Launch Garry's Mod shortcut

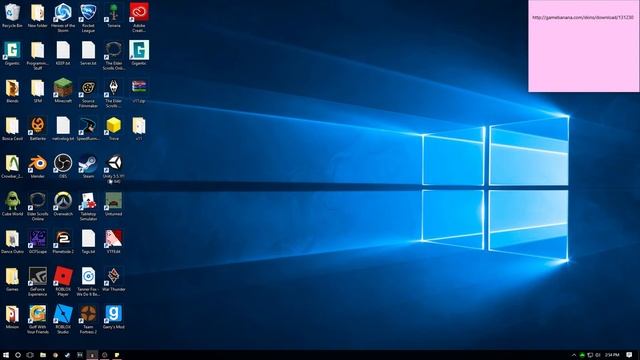113,317
